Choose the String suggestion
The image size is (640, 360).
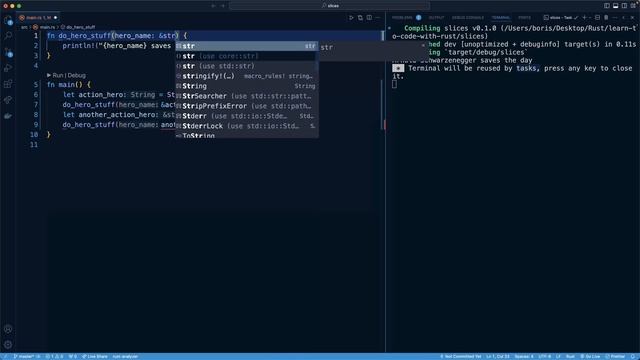[247, 86]
